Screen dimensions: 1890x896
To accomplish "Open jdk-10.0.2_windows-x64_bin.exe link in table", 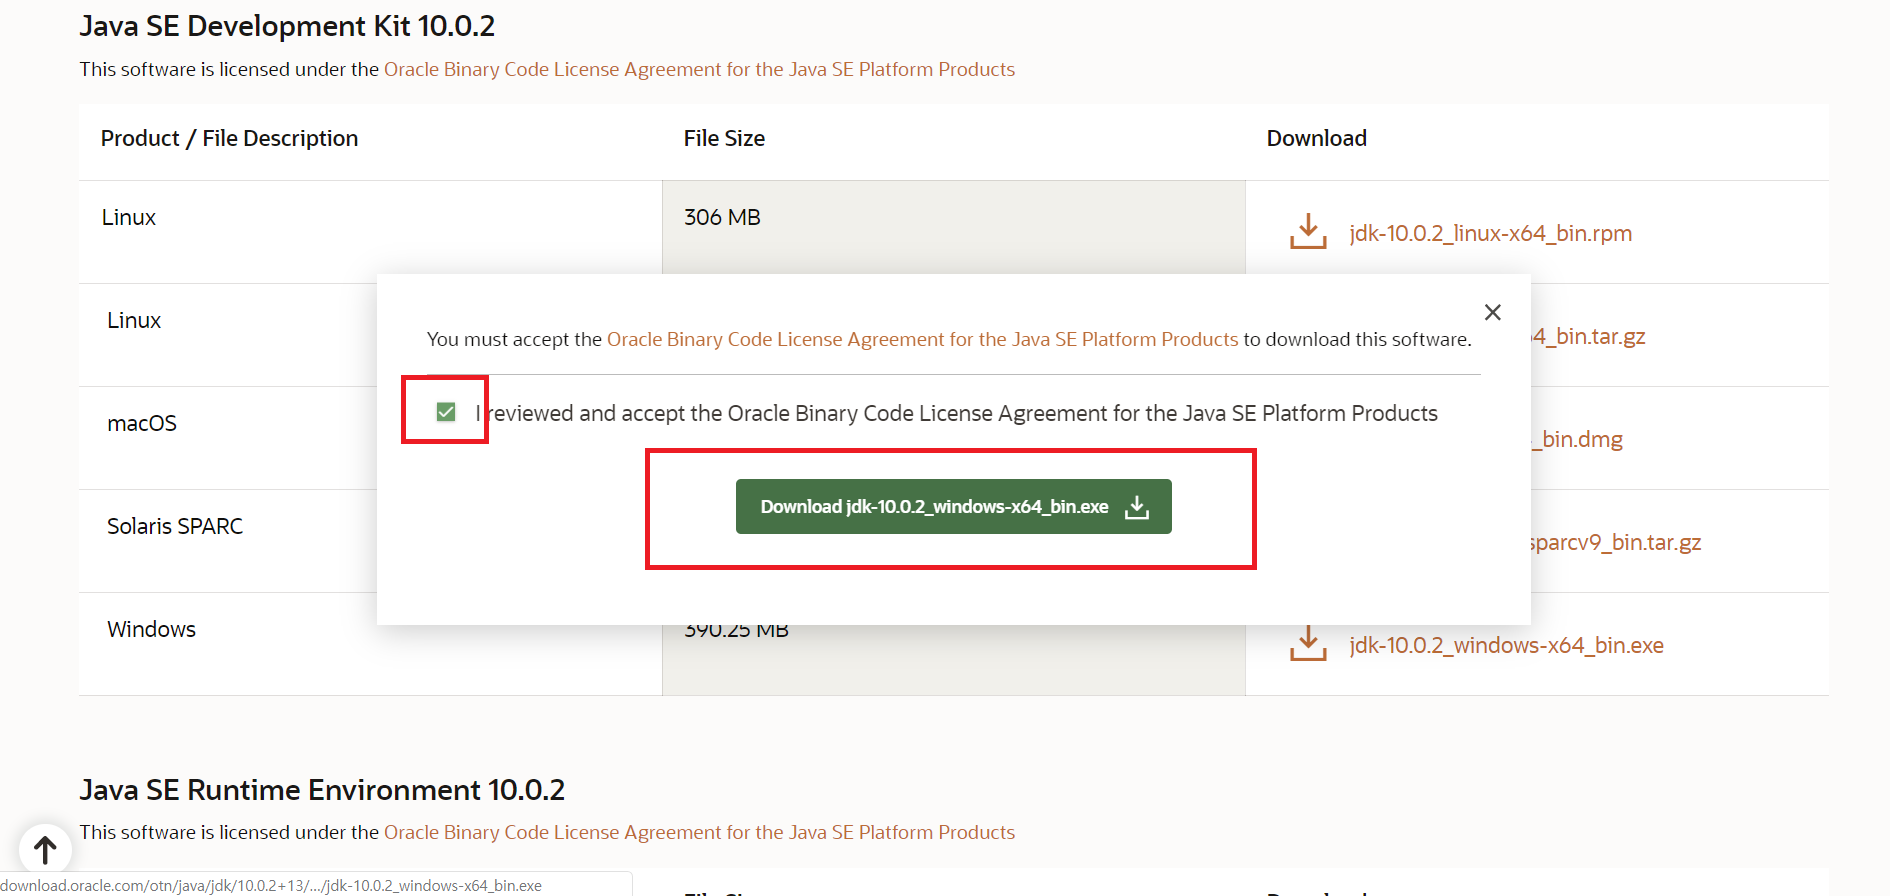I will [1506, 645].
